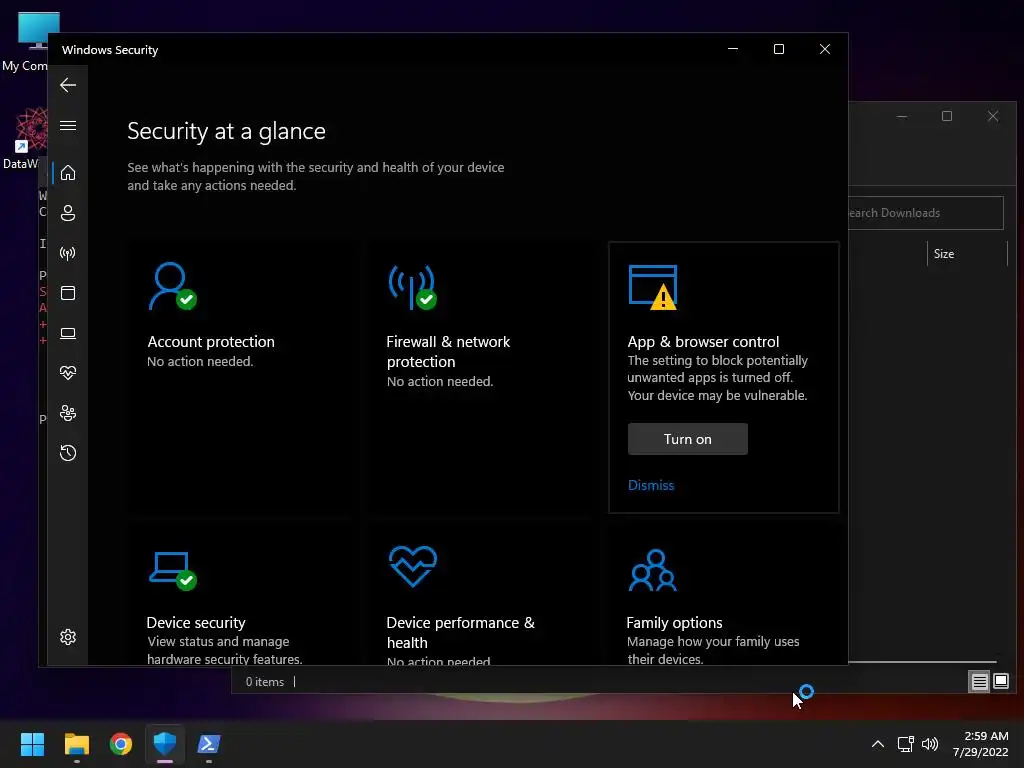This screenshot has width=1024, height=768.
Task: Open File Explorer from the taskbar
Action: point(76,744)
